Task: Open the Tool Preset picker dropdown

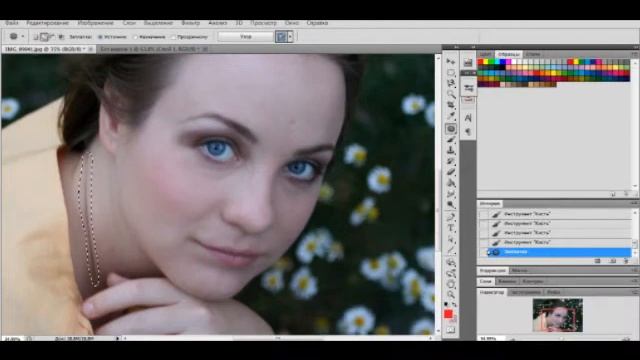Action: pos(23,36)
